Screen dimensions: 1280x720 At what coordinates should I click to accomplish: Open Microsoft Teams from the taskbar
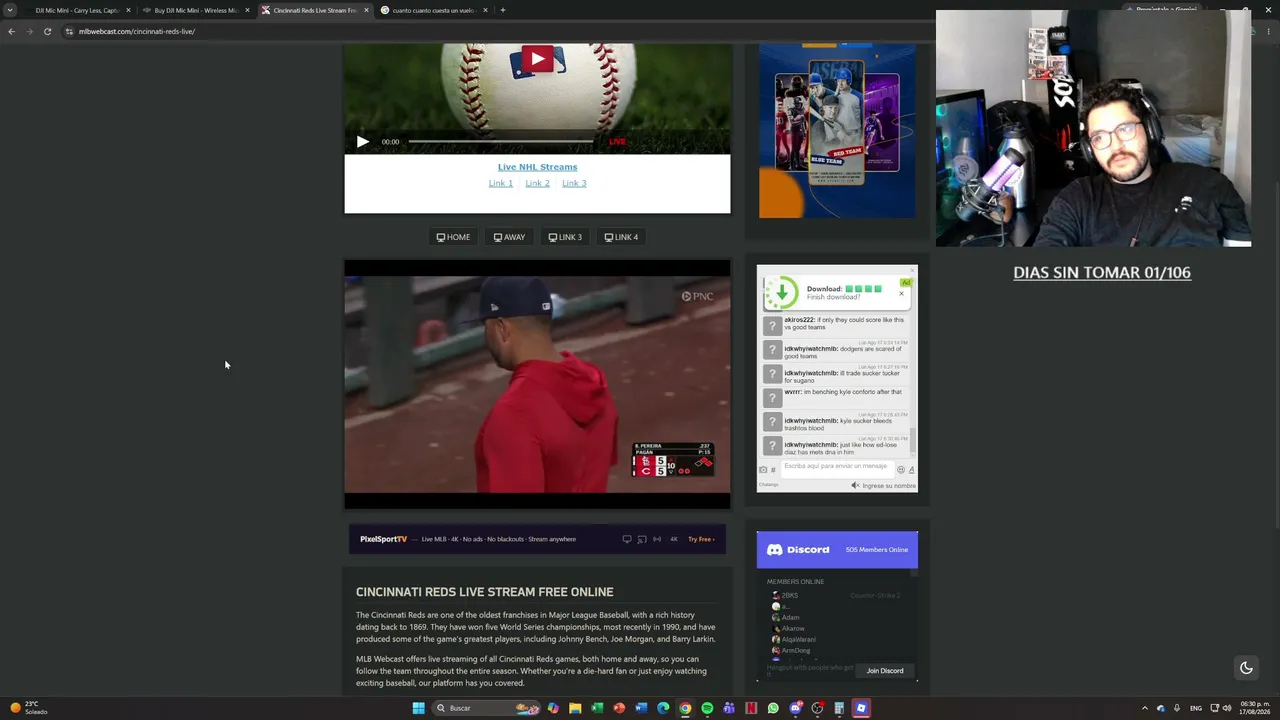click(x=729, y=708)
